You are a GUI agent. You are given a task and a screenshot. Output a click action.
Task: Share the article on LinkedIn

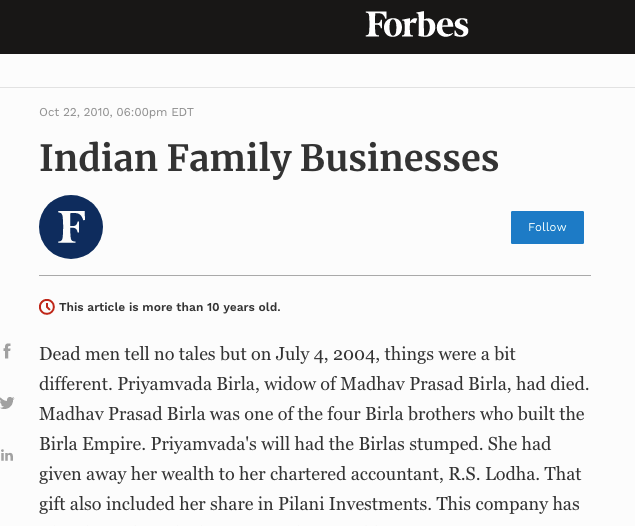coord(7,456)
